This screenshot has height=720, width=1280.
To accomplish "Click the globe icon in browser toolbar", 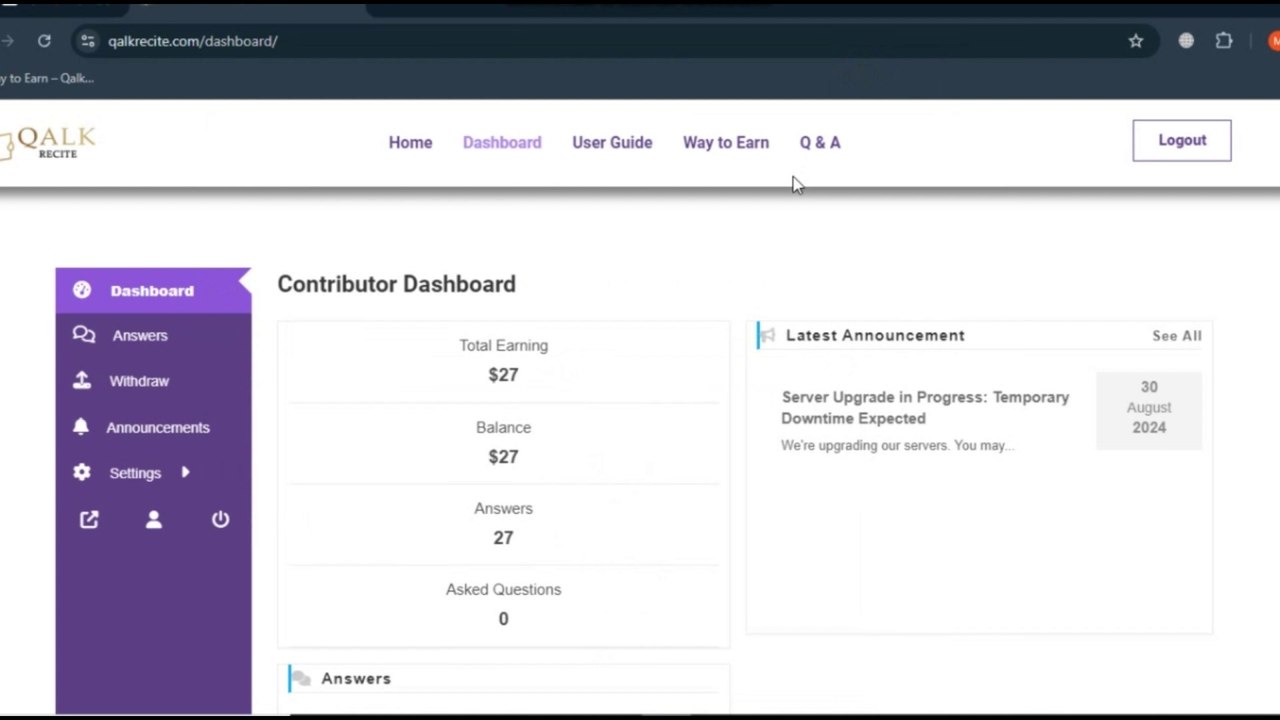I will tap(1186, 41).
